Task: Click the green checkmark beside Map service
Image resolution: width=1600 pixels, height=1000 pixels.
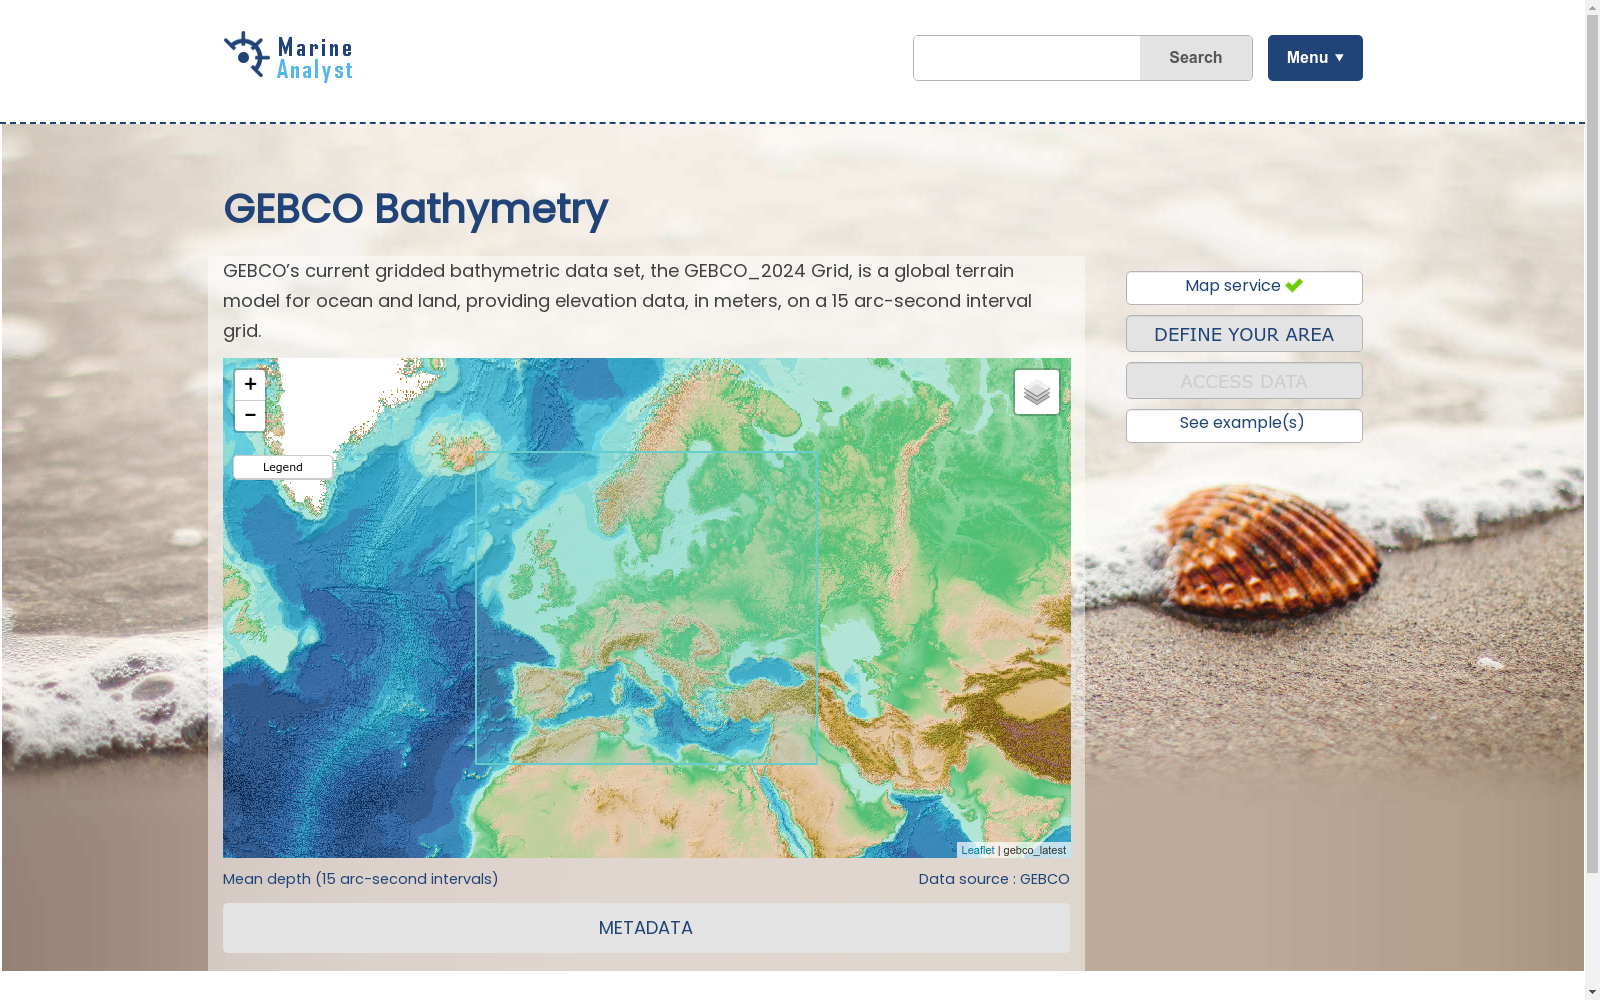Action: [x=1295, y=284]
